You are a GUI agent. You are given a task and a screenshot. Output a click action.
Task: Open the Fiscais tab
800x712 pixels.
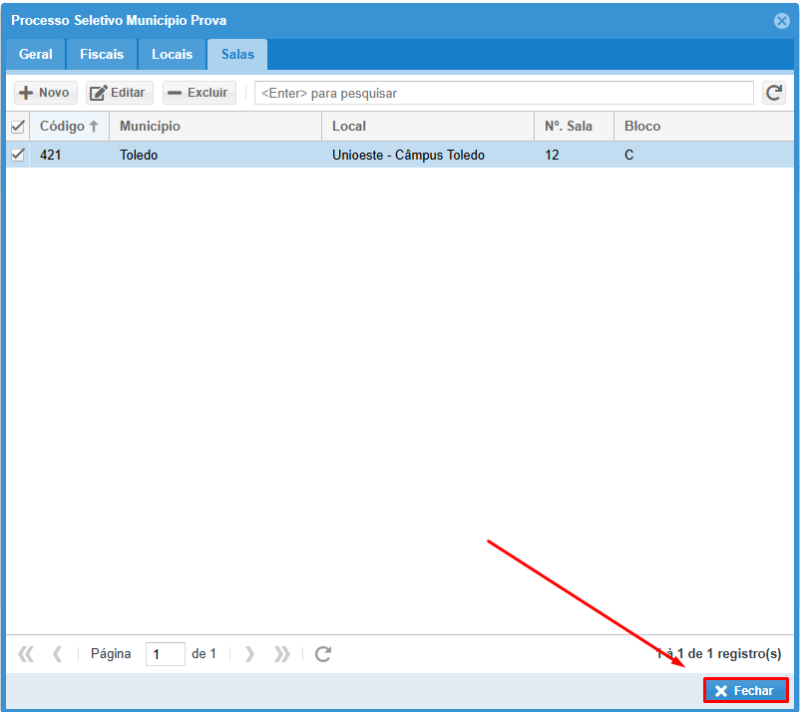coord(102,54)
